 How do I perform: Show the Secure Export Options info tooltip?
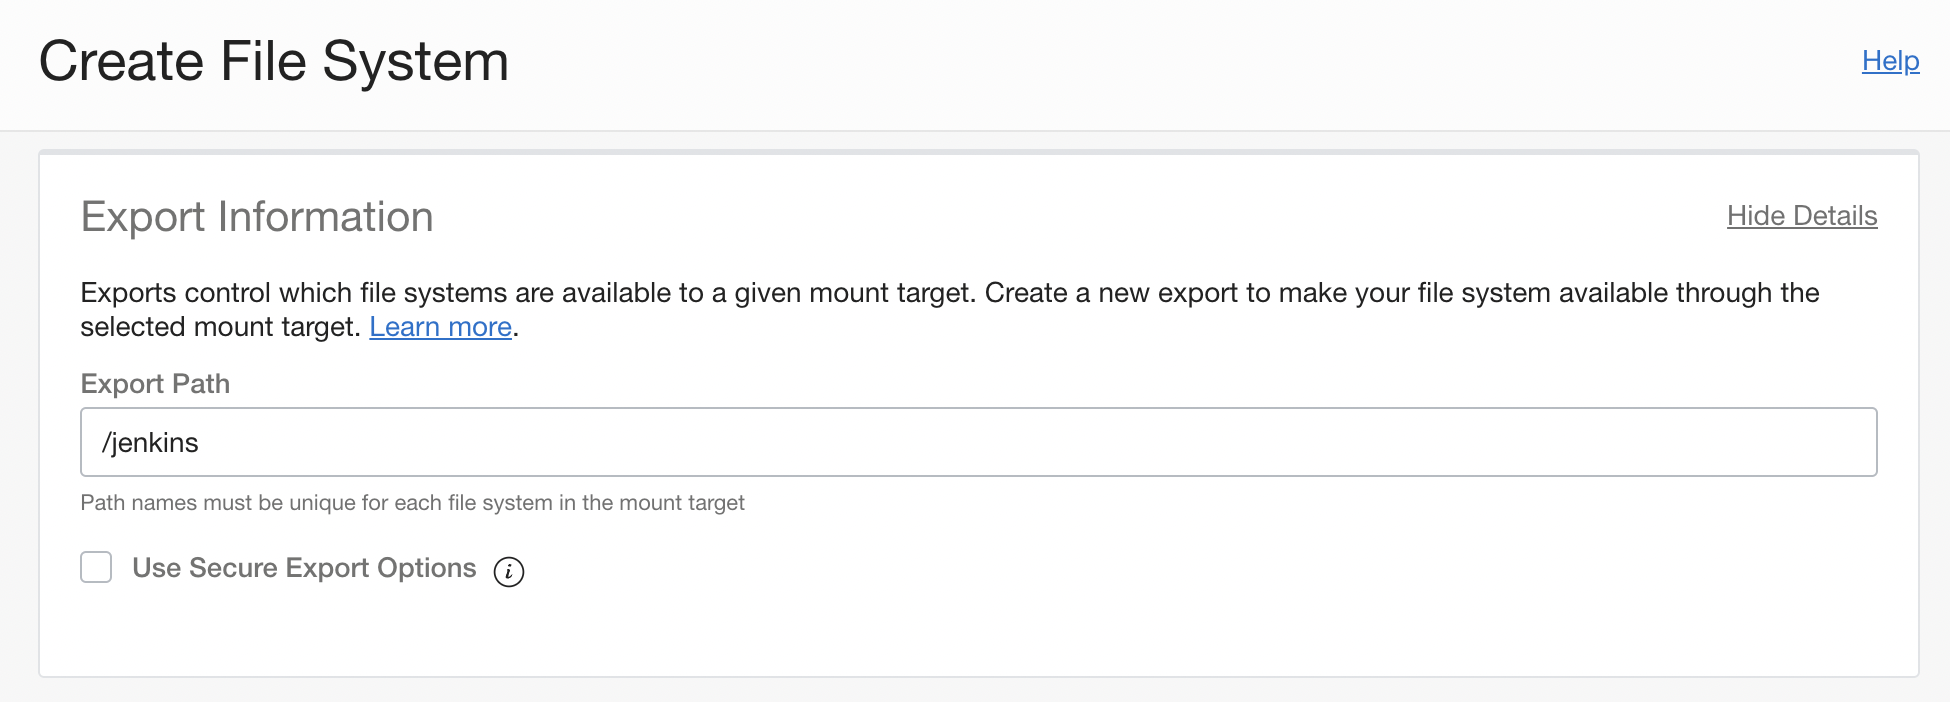tap(508, 571)
